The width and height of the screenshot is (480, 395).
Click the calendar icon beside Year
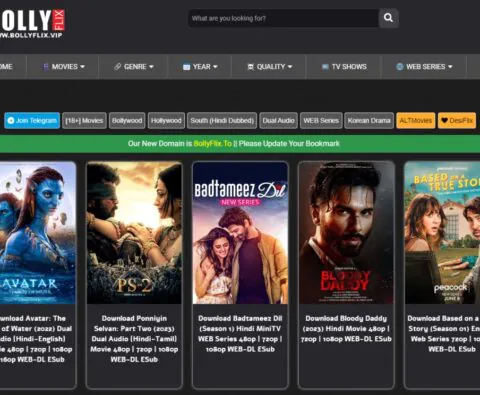click(x=187, y=67)
